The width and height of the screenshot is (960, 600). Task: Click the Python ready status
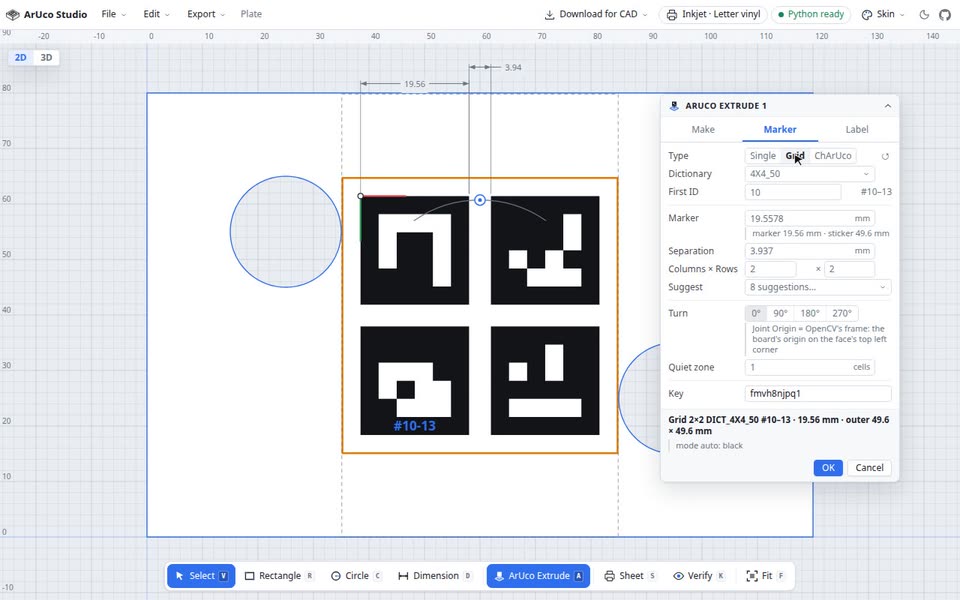(811, 14)
